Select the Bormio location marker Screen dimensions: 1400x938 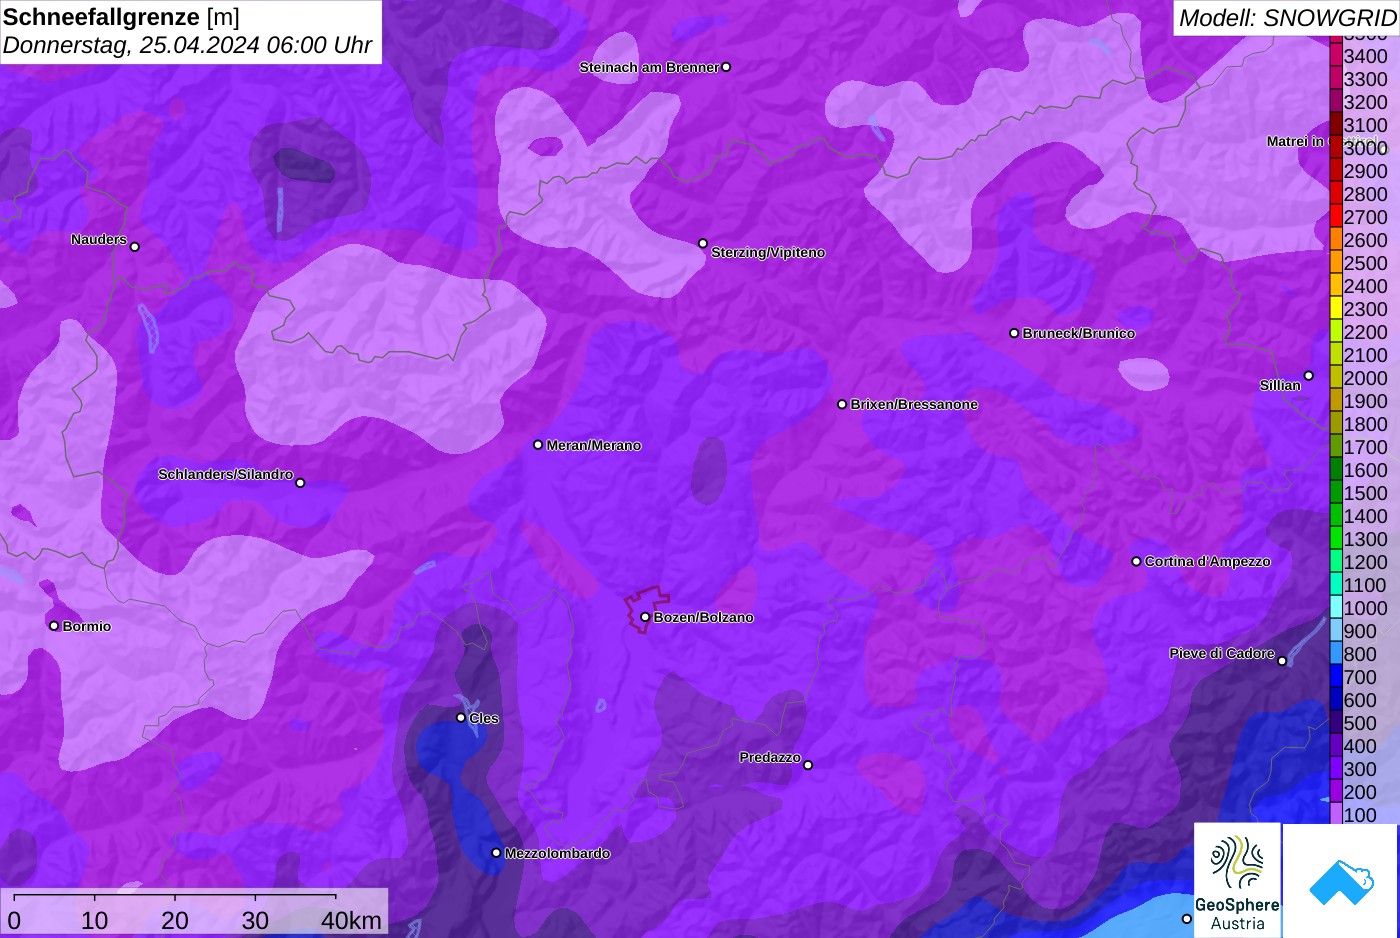click(x=54, y=626)
